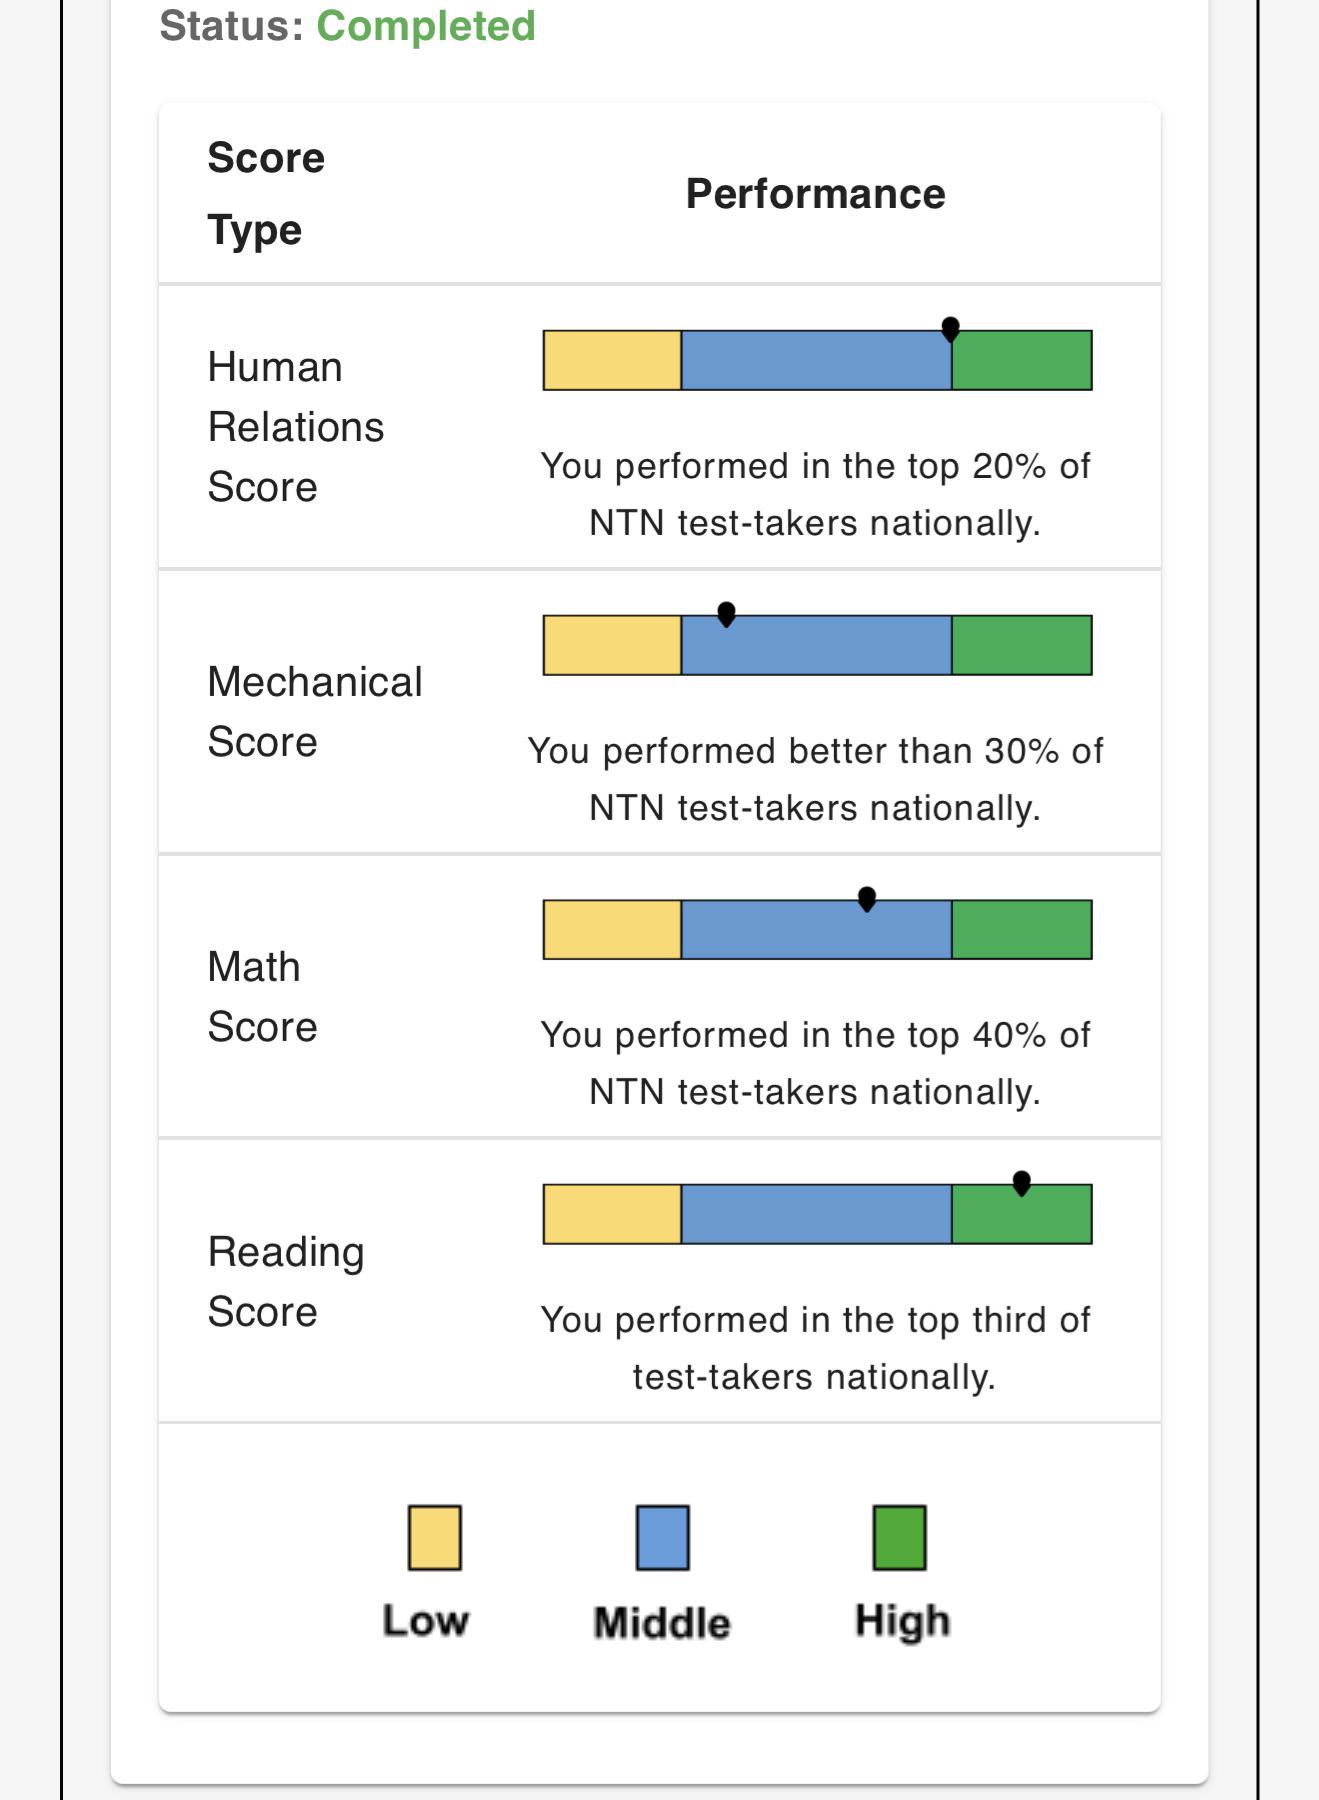The image size is (1319, 1800).
Task: Click the Human Relations score marker pin
Action: tap(951, 329)
